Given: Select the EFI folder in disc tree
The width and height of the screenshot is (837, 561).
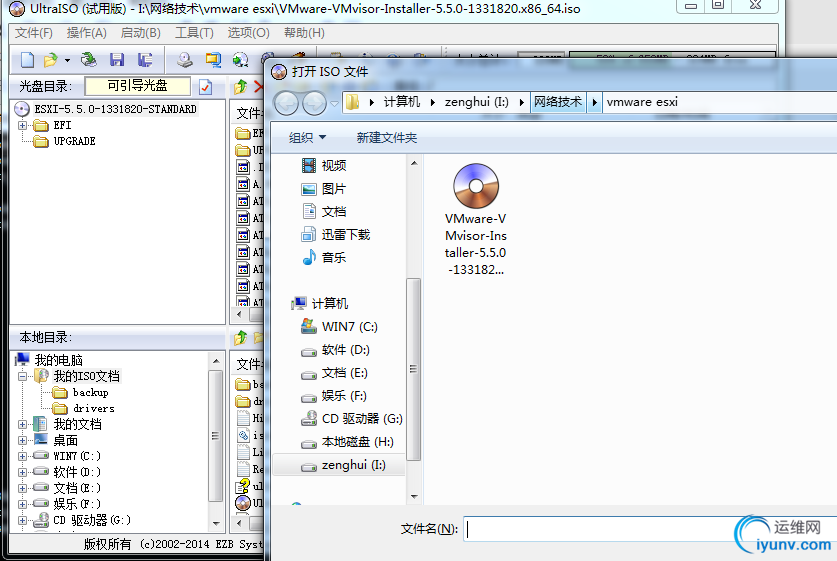Looking at the screenshot, I should coord(62,125).
